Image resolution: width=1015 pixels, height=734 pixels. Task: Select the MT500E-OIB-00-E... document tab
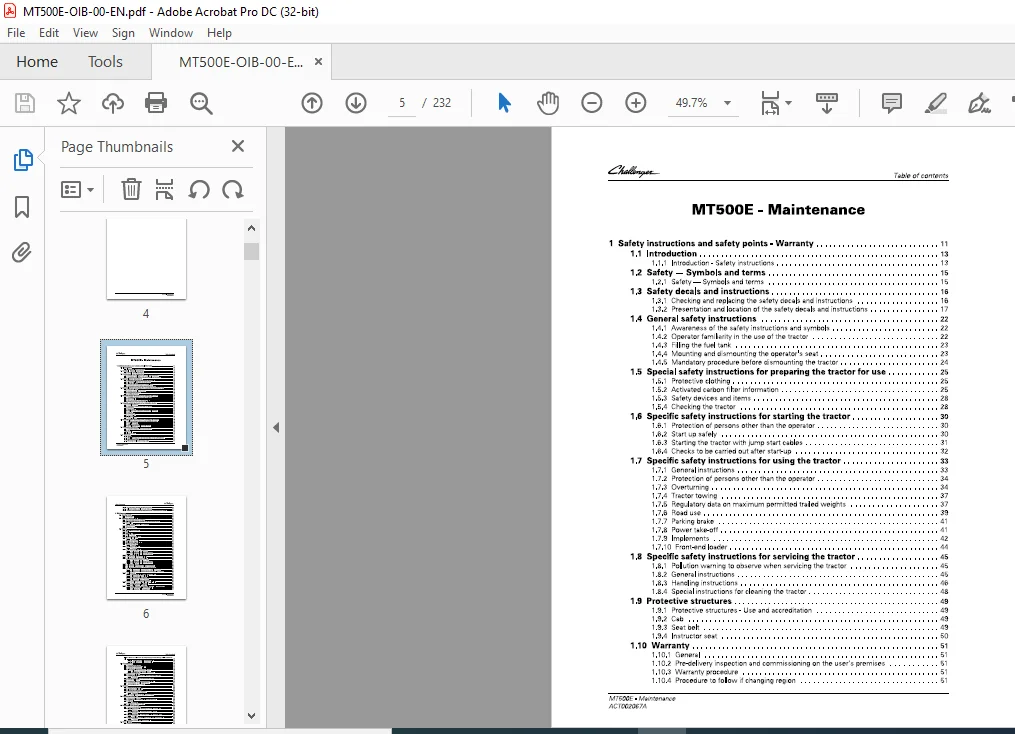click(241, 62)
